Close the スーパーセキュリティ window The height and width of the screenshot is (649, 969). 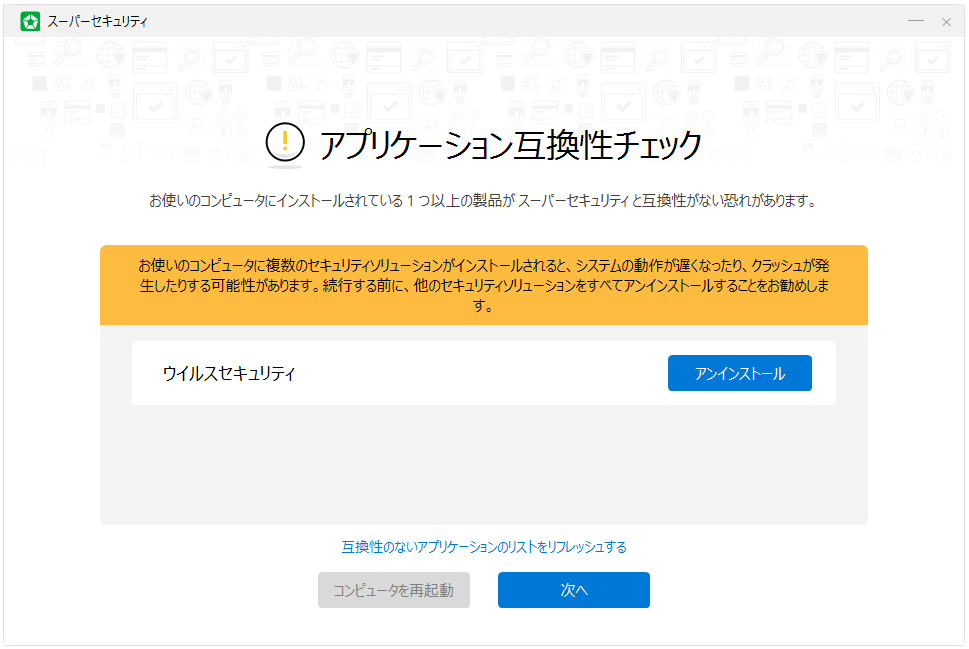[x=946, y=22]
